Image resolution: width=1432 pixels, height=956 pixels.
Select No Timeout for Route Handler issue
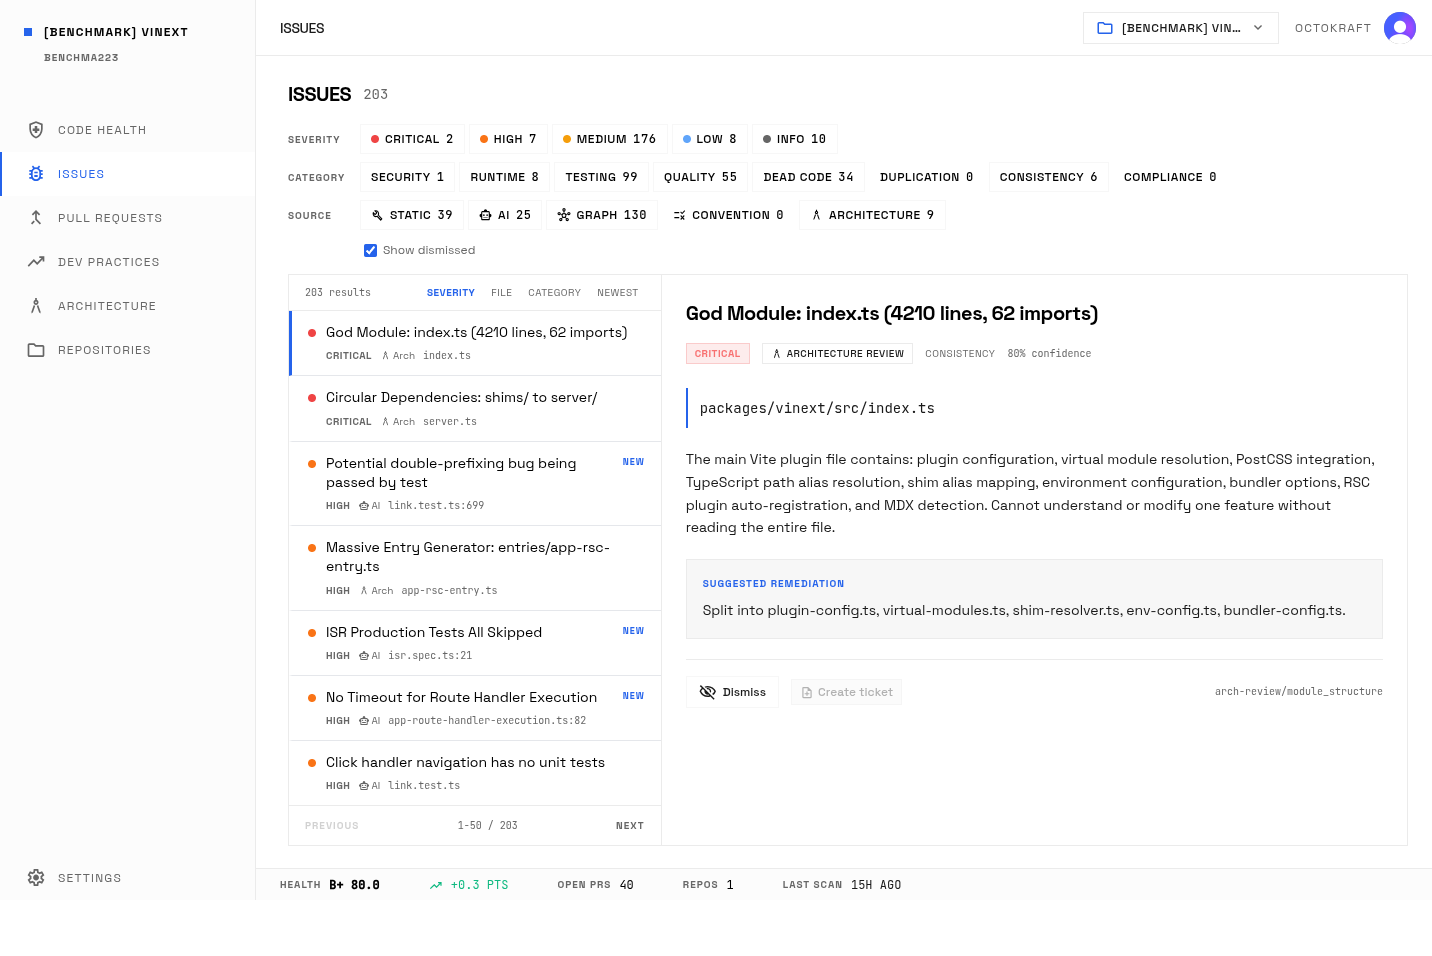(475, 708)
